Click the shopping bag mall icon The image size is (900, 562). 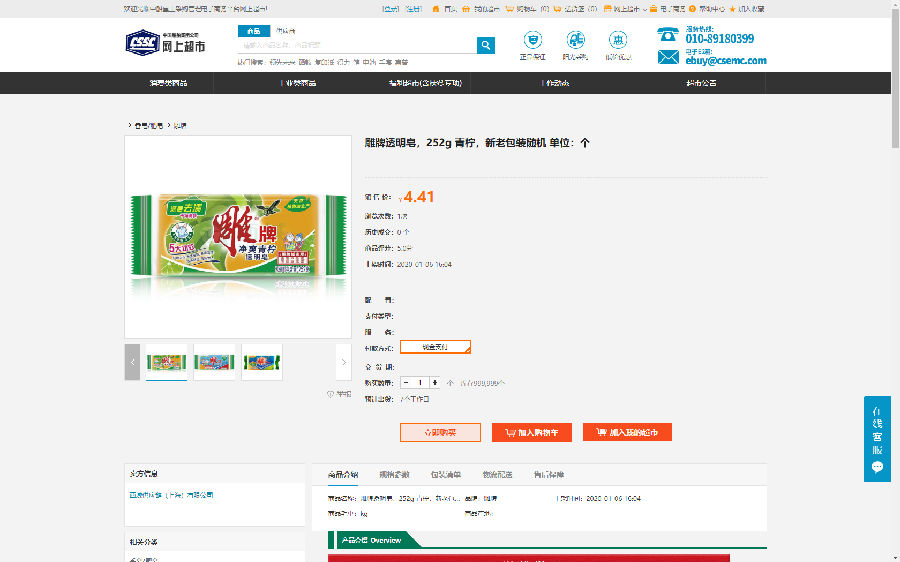653,9
